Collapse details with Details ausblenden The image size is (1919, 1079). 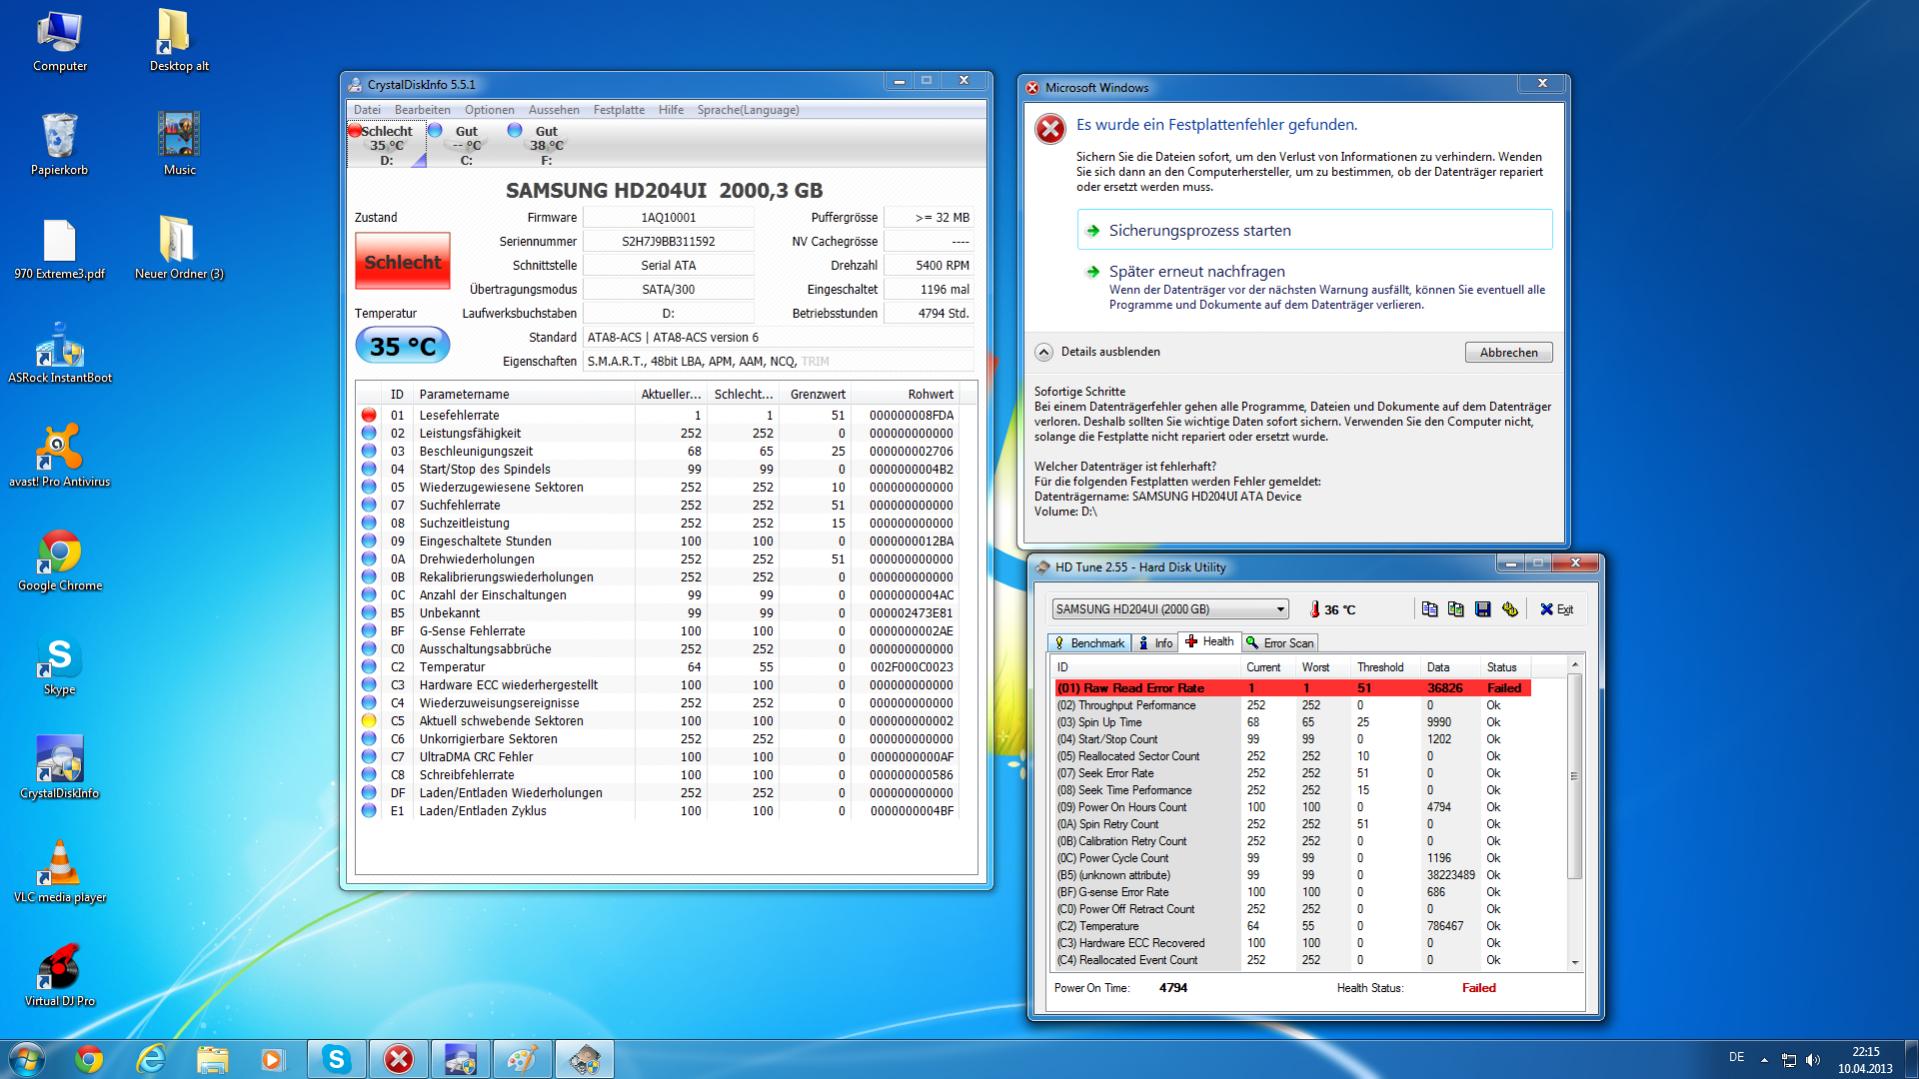(x=1098, y=352)
